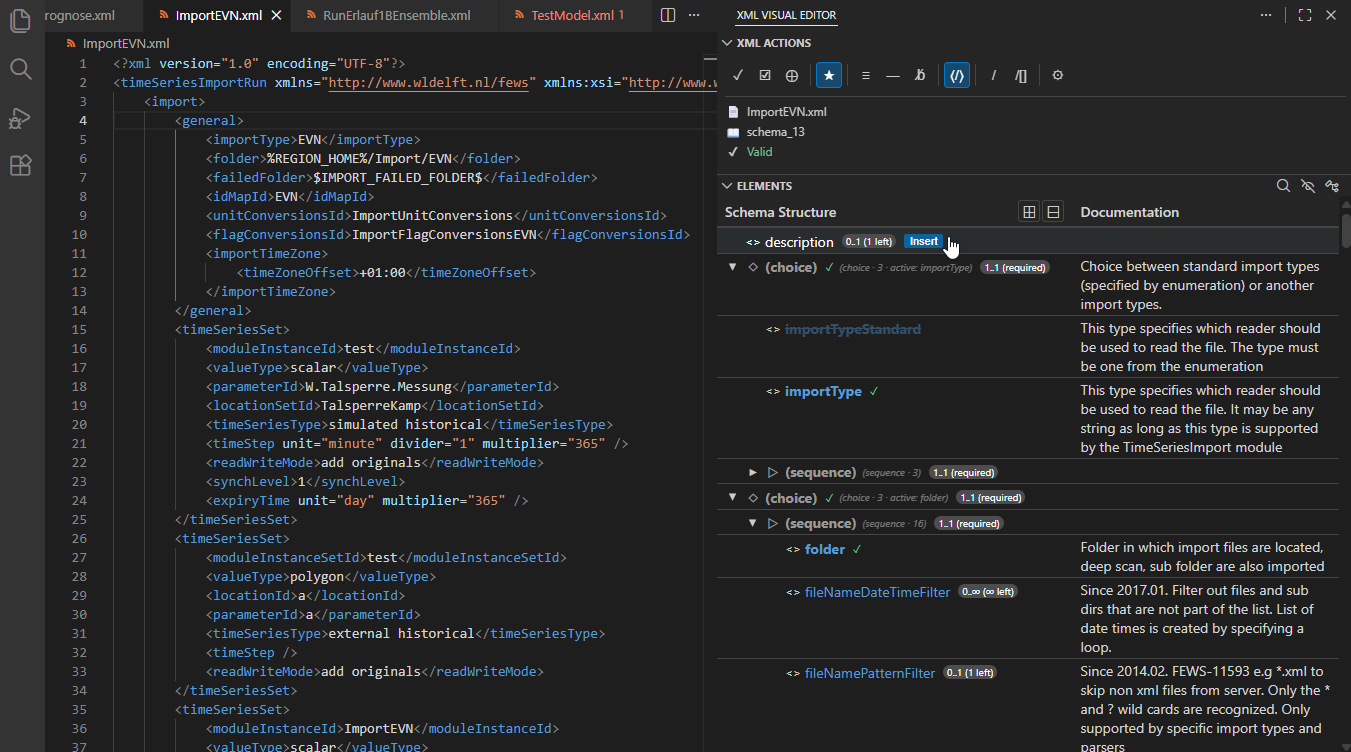The image size is (1351, 752).
Task: Open editor more actions ellipsis
Action: pos(694,15)
